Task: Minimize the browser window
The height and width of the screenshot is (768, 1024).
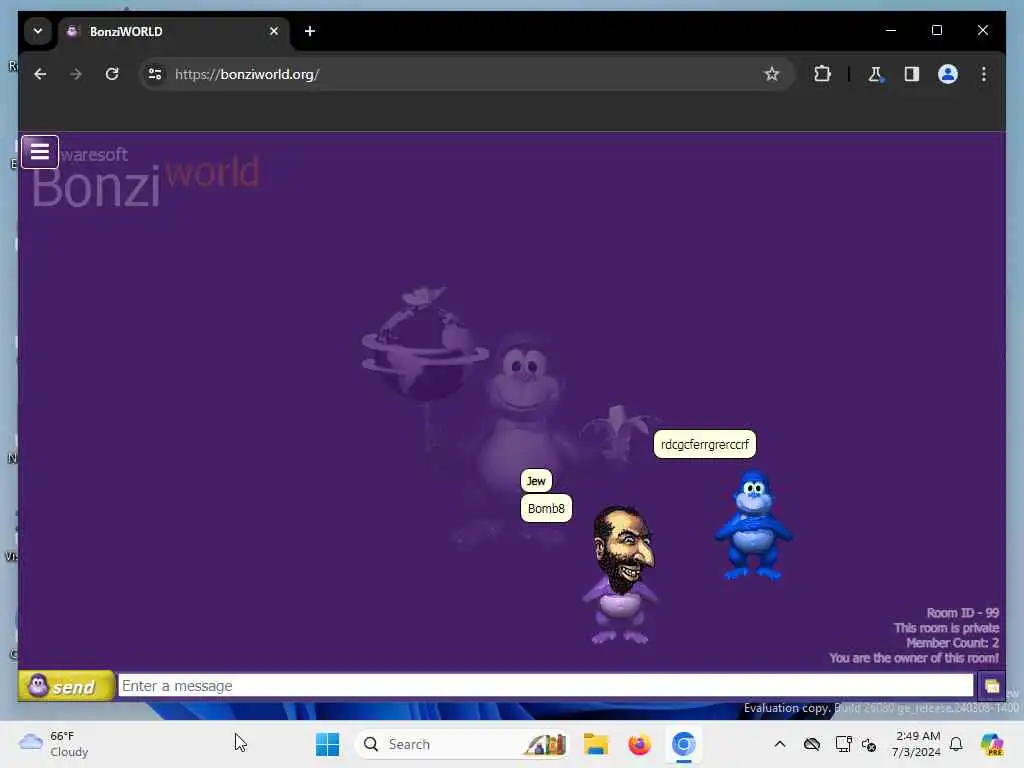Action: click(891, 30)
